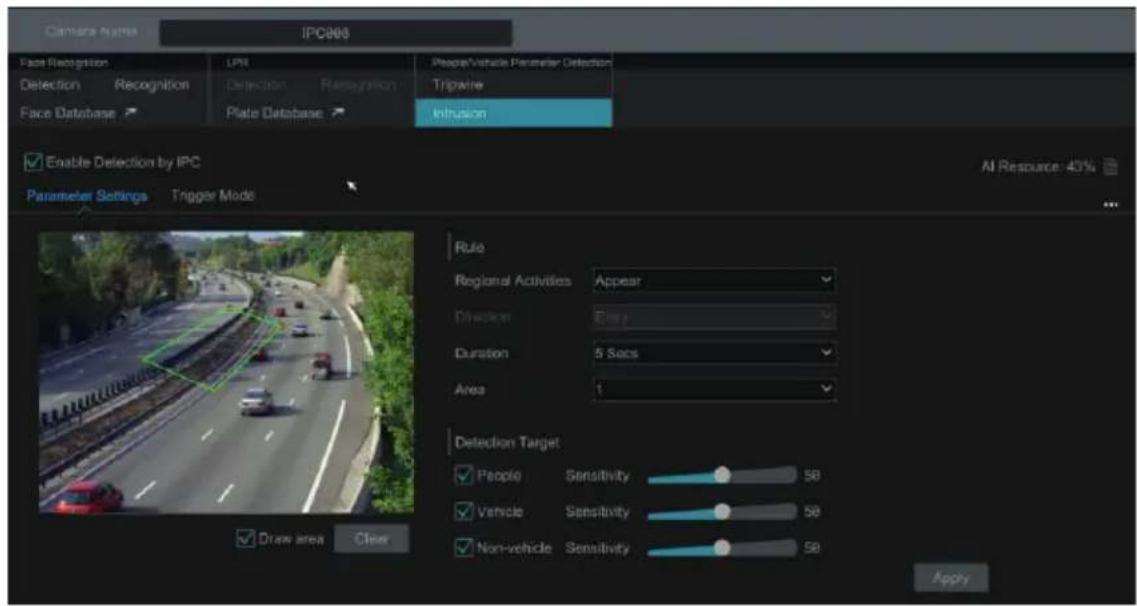1137x606 pixels.
Task: Open the Duration dropdown showing 5 Secs
Action: pos(714,353)
